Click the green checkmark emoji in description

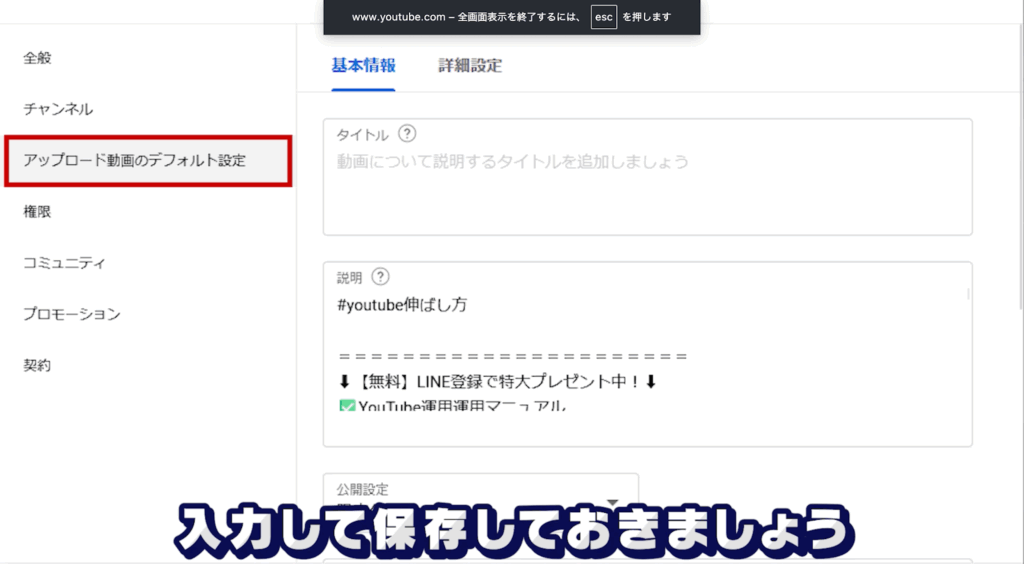coord(347,406)
